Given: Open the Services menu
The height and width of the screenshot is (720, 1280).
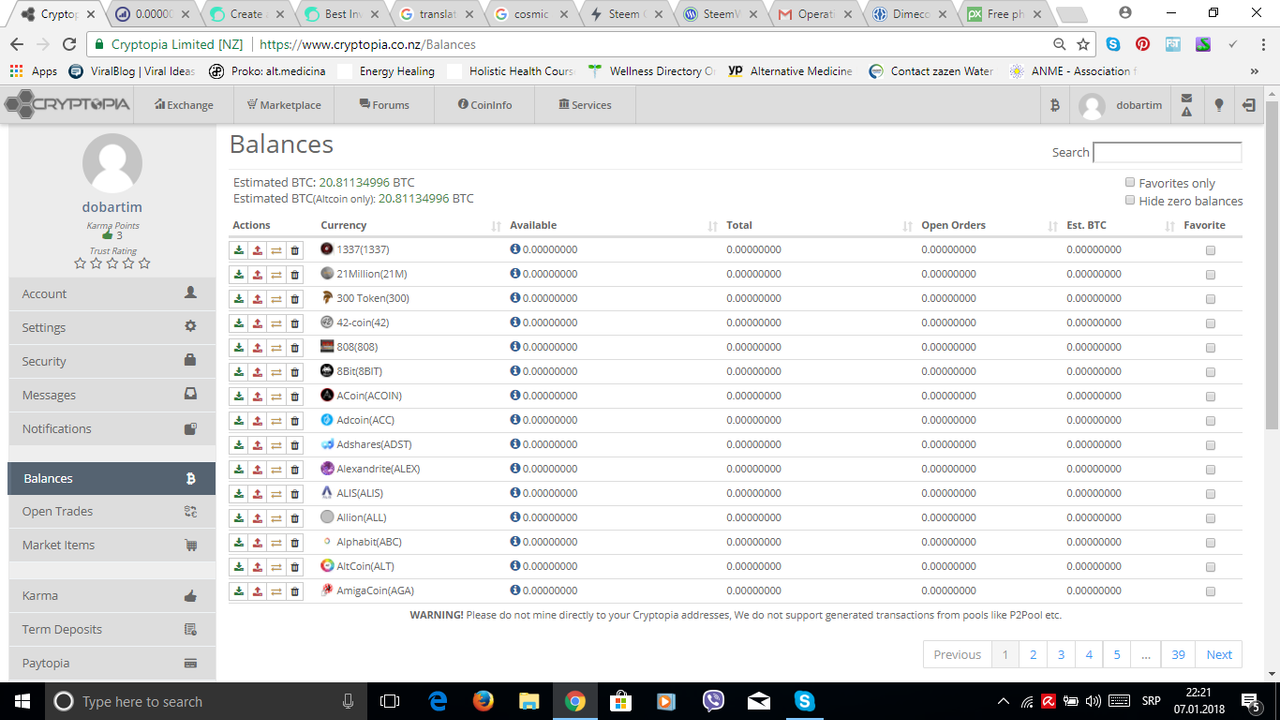Looking at the screenshot, I should (585, 105).
